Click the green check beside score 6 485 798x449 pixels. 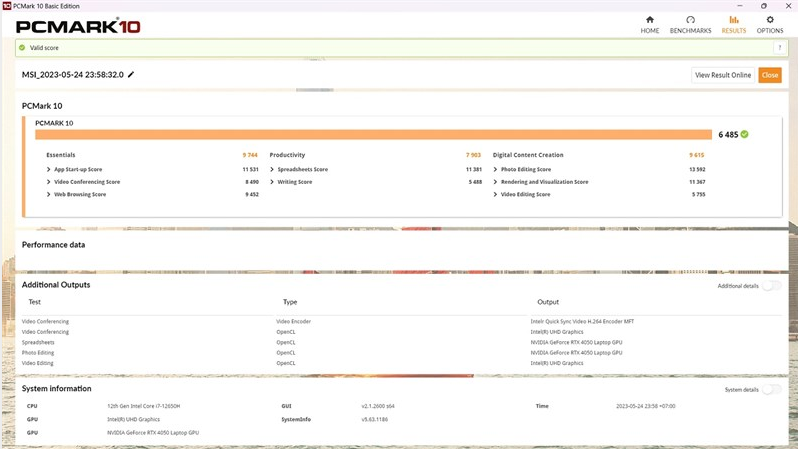[x=745, y=134]
